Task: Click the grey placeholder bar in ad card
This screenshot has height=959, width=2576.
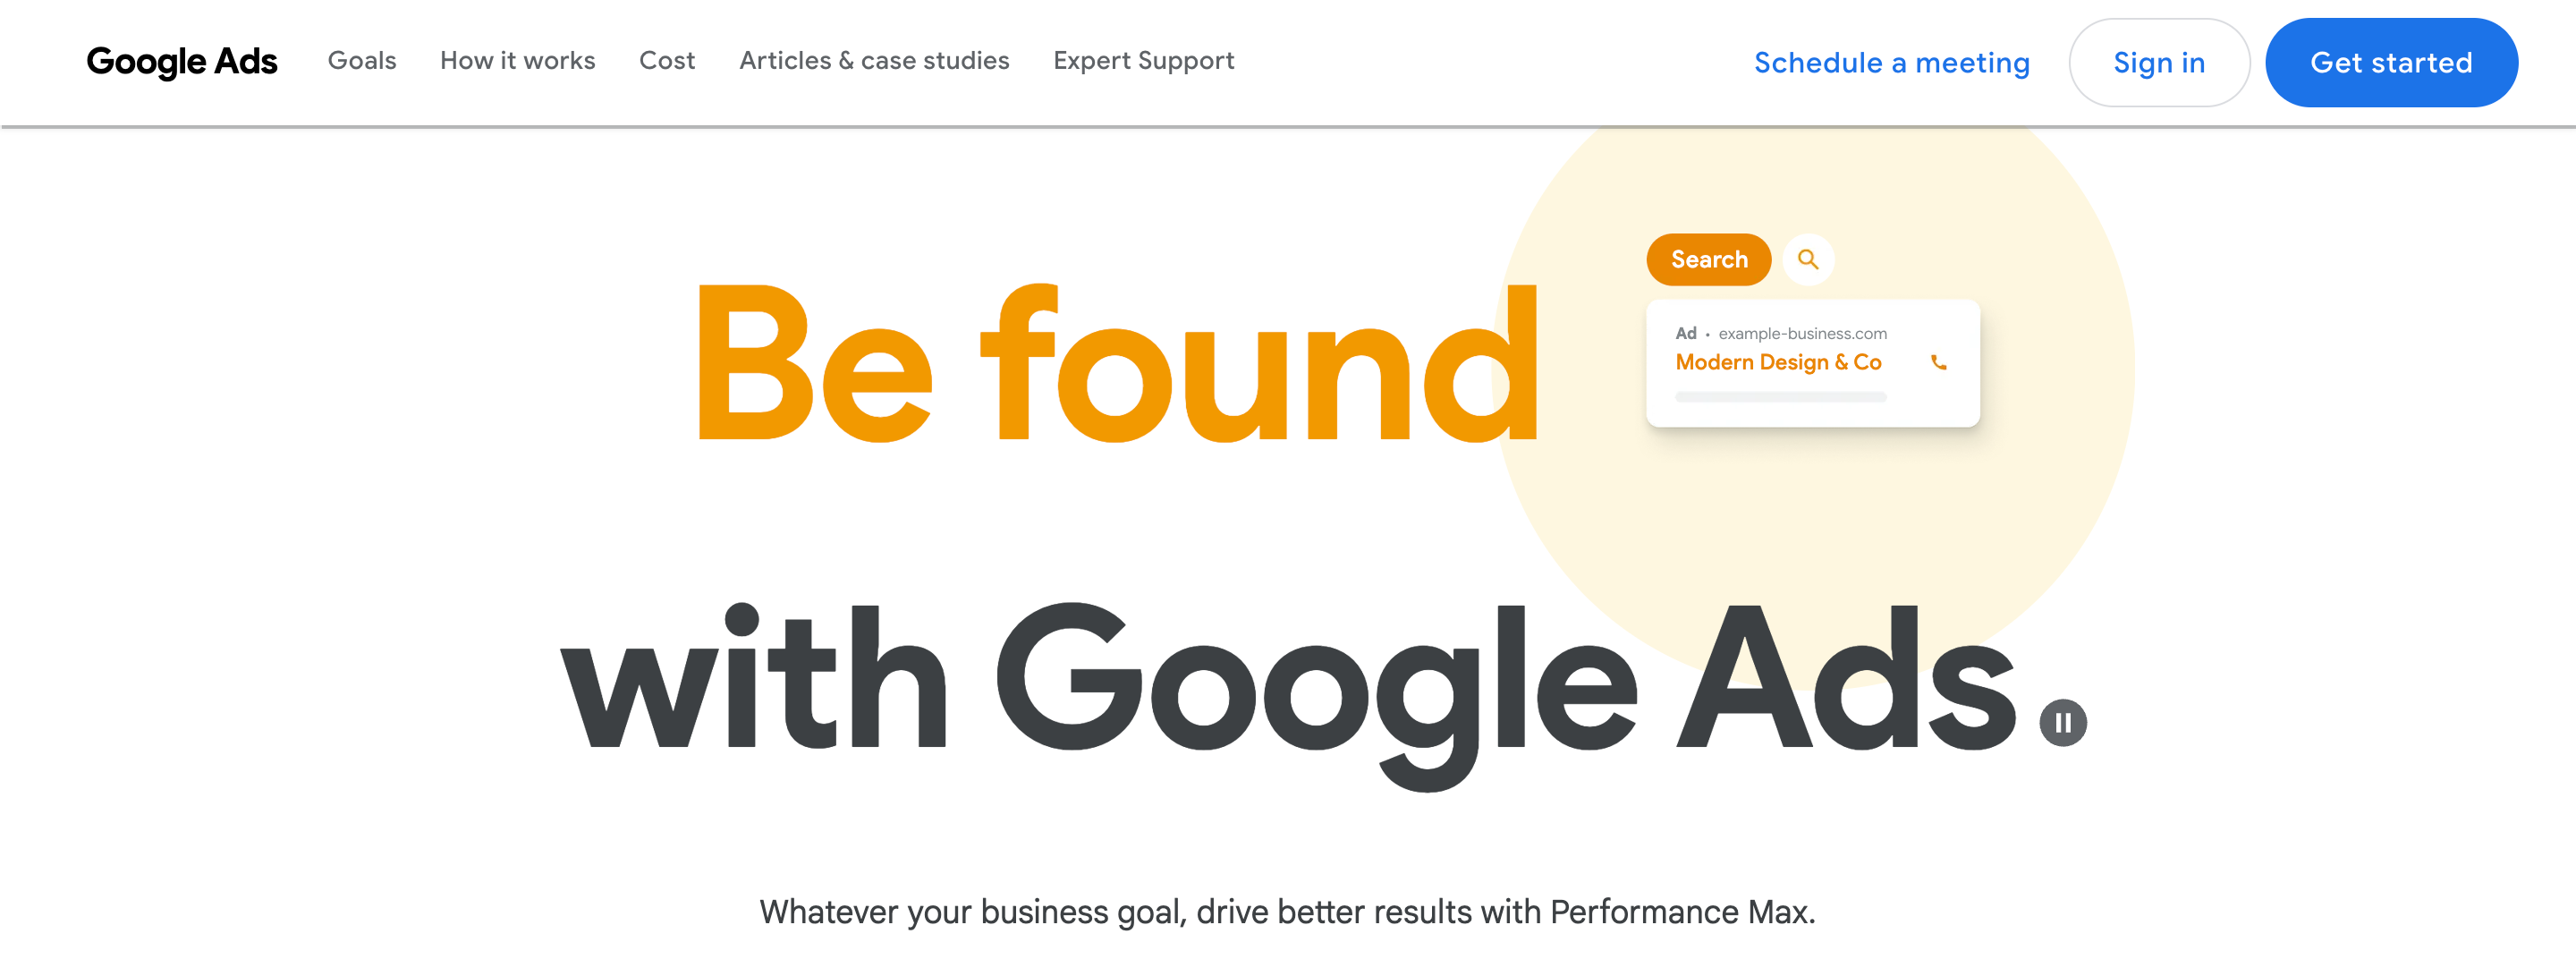Action: click(x=1780, y=397)
